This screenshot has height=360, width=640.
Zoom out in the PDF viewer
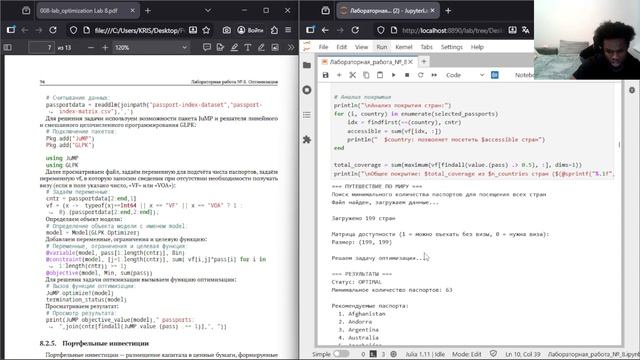91,48
